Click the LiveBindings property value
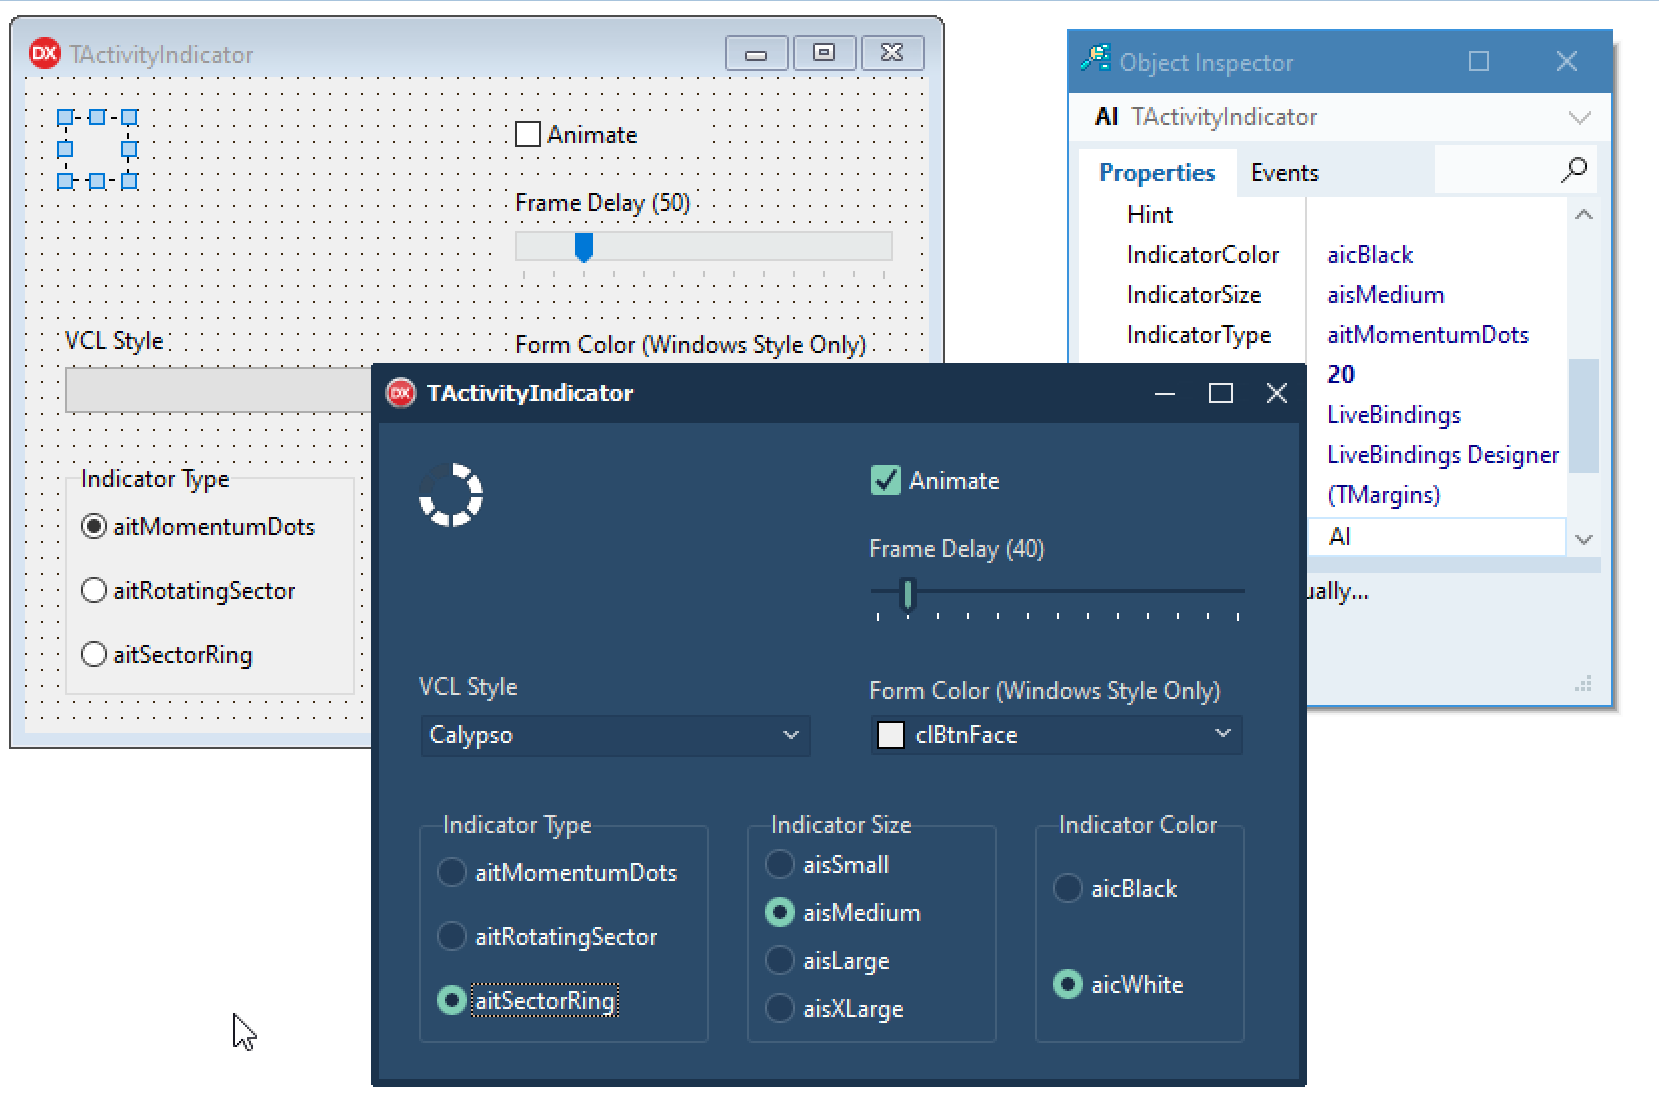The image size is (1659, 1111). [x=1394, y=415]
